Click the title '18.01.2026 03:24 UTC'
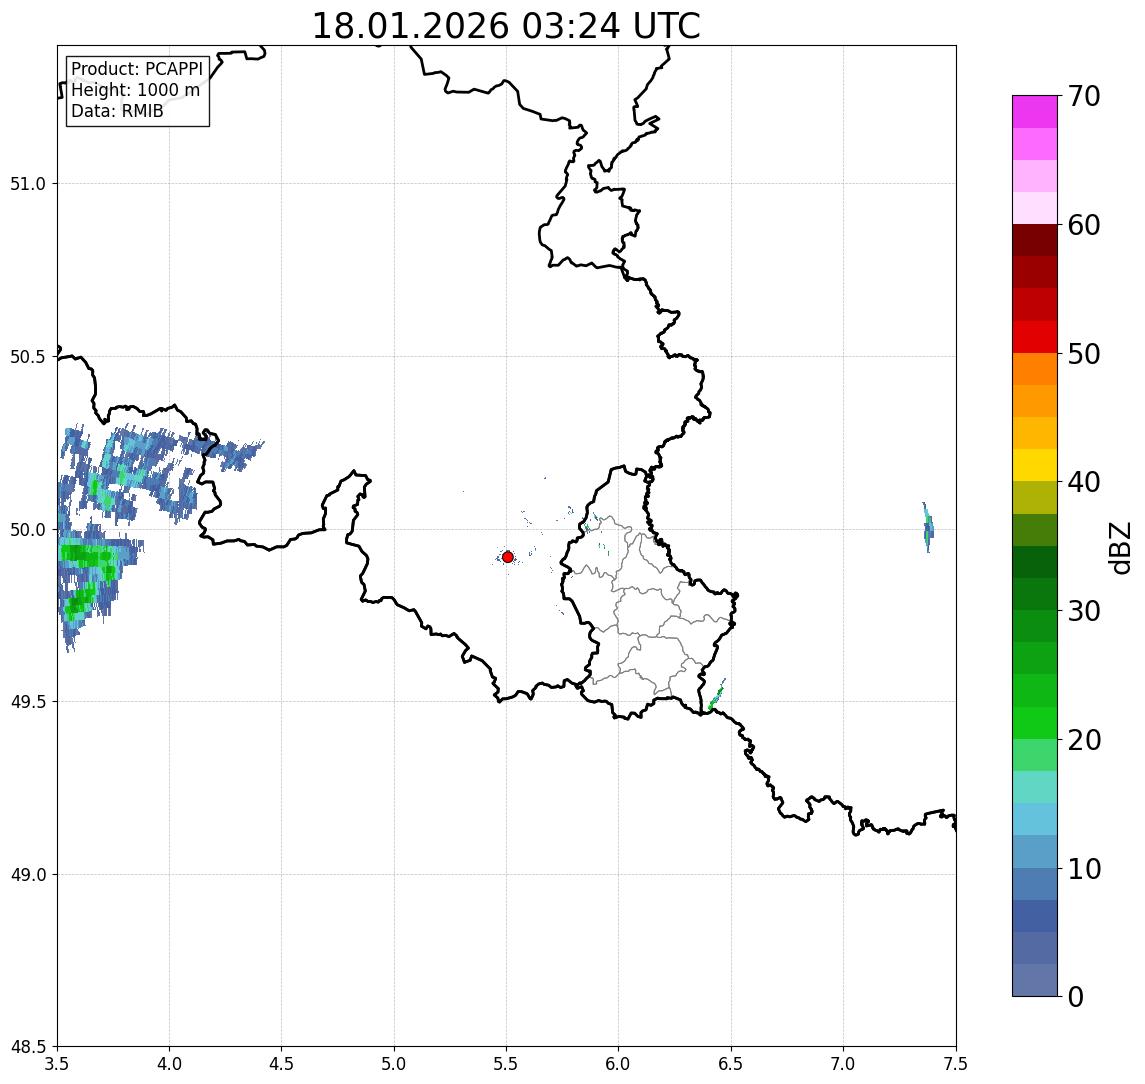 pyautogui.click(x=506, y=26)
